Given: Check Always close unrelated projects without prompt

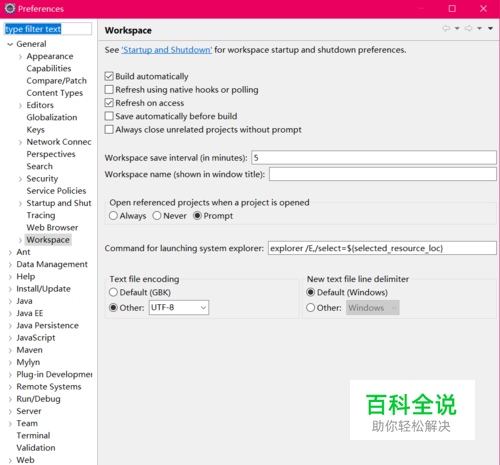Looking at the screenshot, I should click(x=109, y=130).
